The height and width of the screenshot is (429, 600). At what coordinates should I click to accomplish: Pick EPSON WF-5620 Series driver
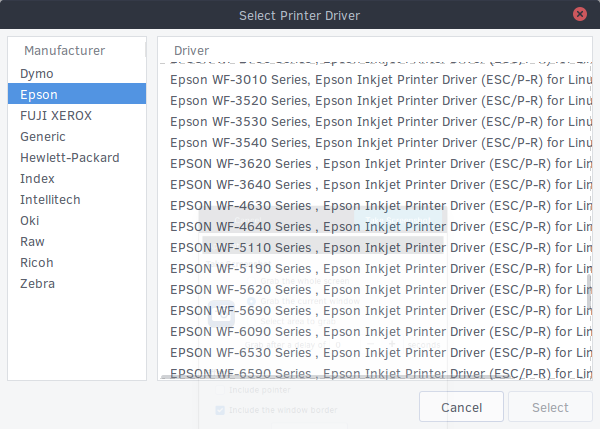point(375,290)
